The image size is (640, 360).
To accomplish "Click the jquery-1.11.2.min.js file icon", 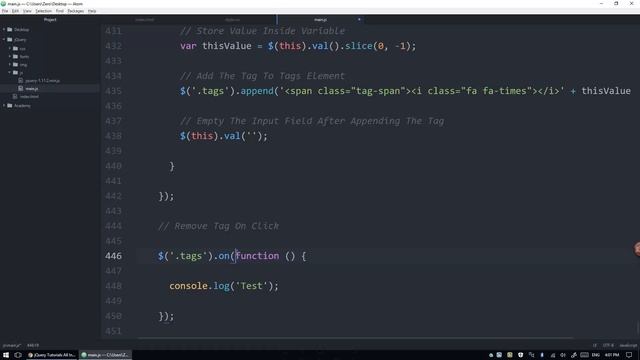I will click(21, 80).
